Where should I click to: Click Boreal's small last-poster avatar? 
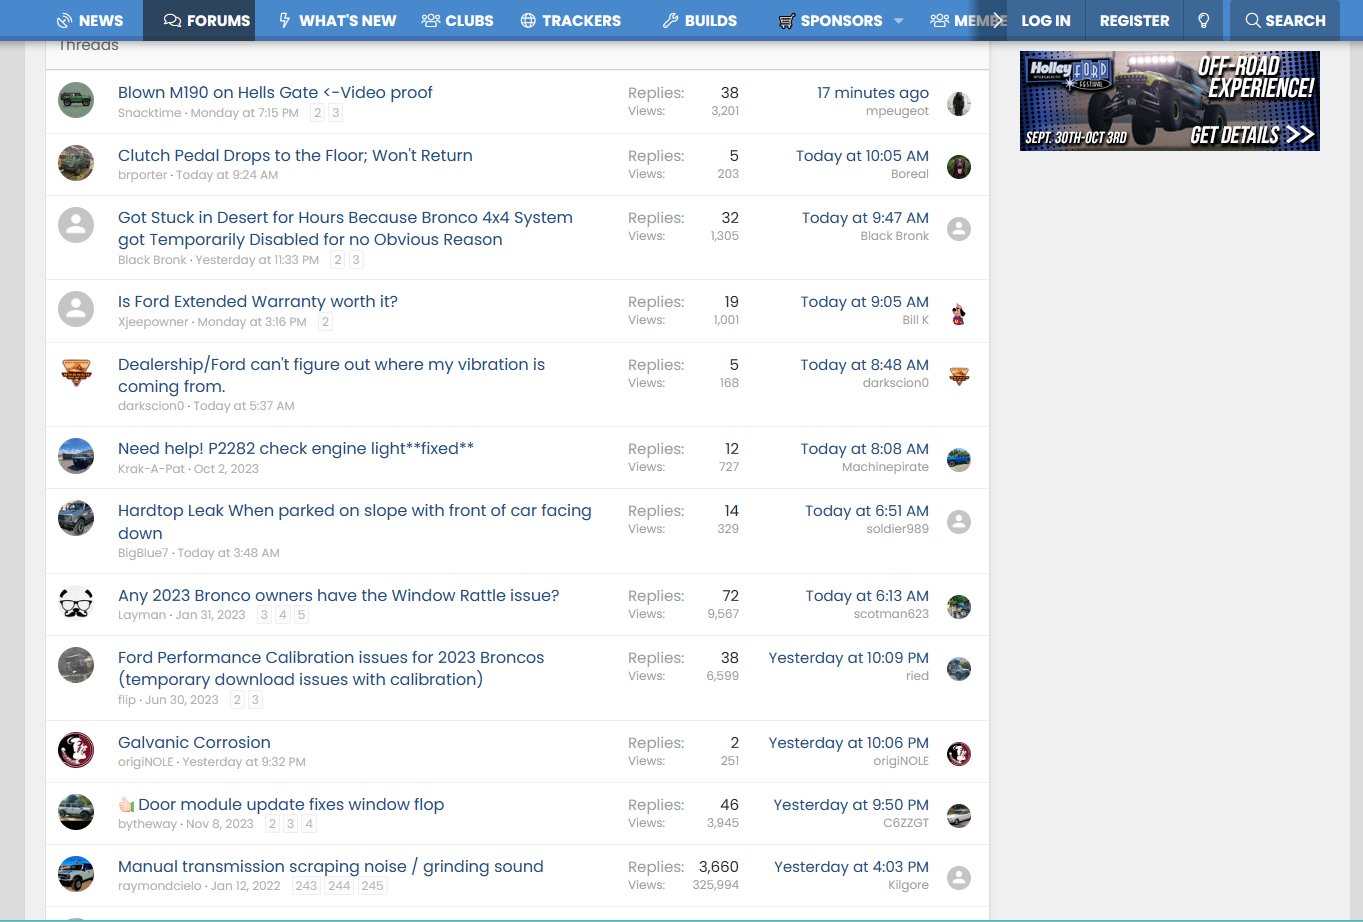959,167
